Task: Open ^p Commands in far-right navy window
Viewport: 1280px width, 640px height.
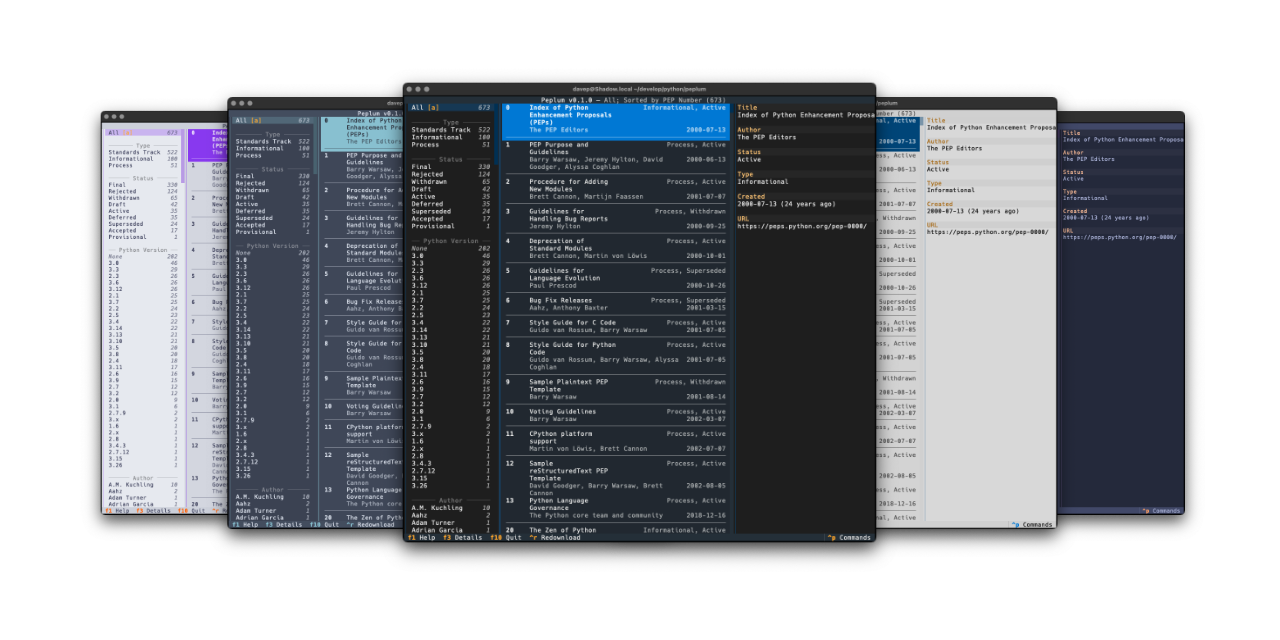Action: click(x=1162, y=511)
